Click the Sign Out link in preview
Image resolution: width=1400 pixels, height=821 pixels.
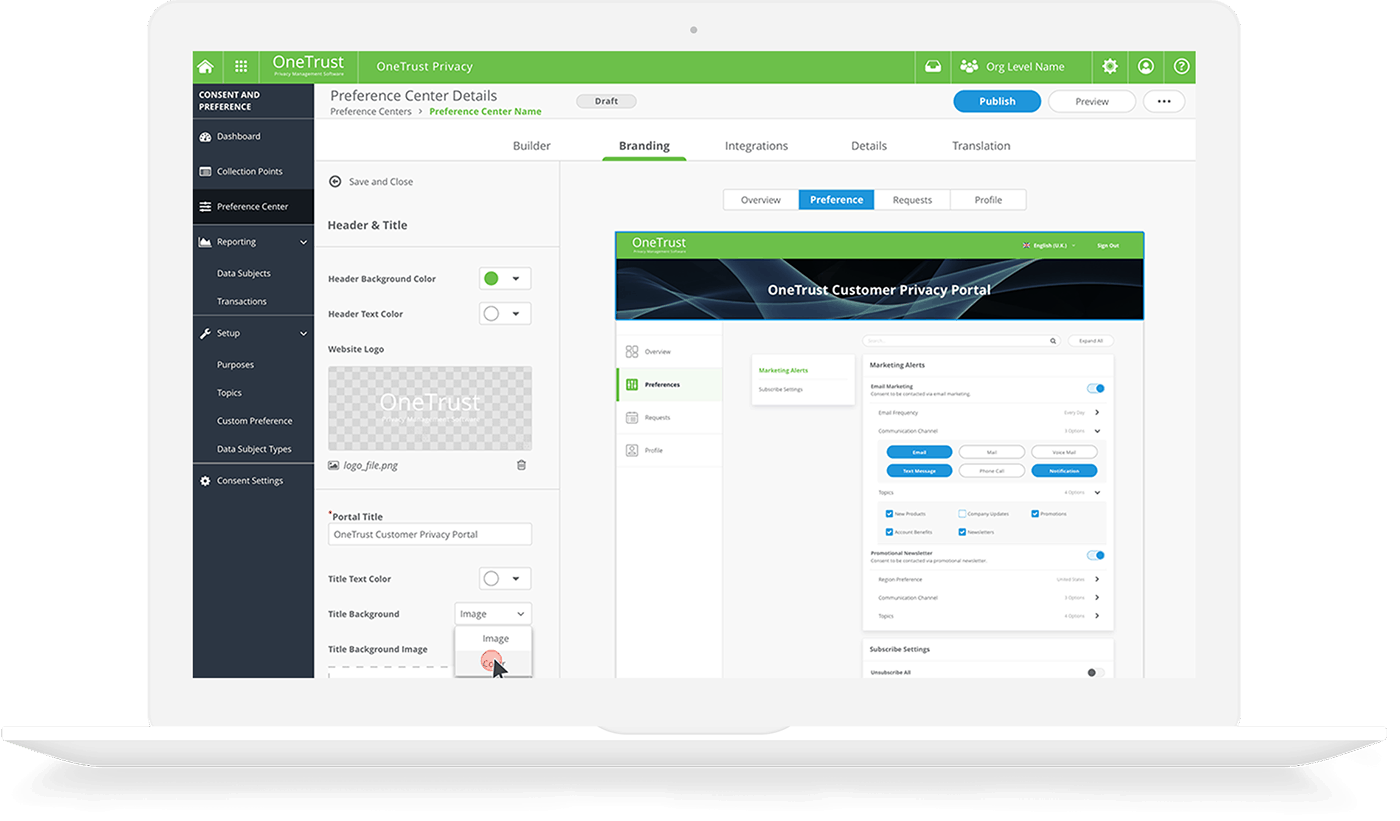click(1108, 245)
